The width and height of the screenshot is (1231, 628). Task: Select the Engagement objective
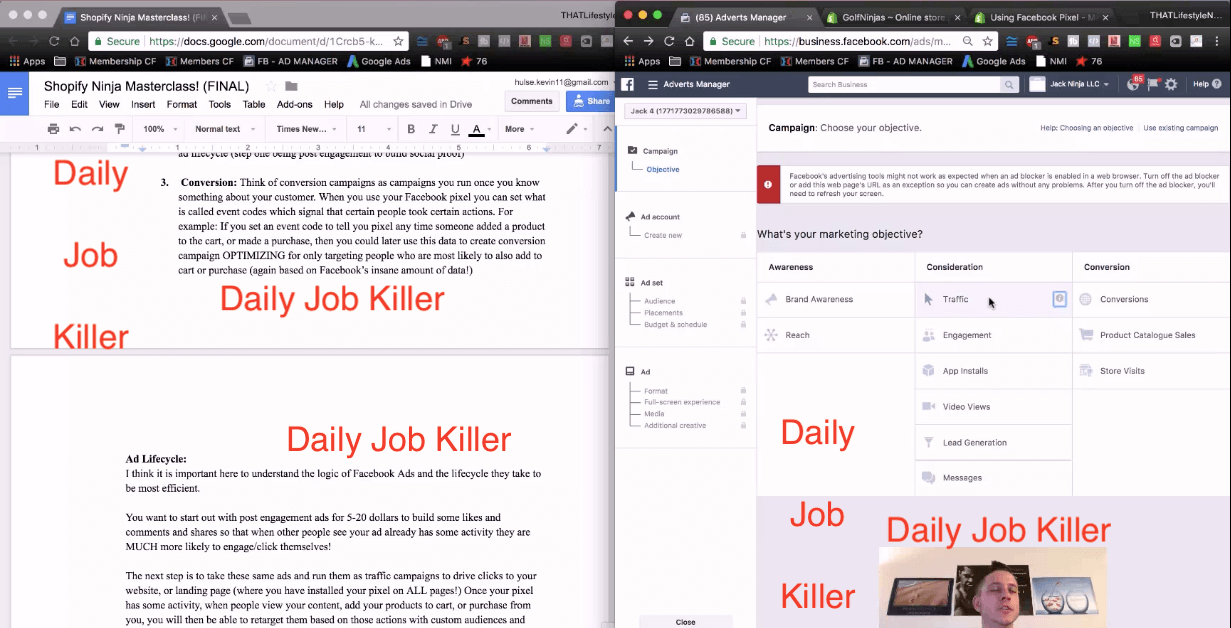(x=993, y=335)
